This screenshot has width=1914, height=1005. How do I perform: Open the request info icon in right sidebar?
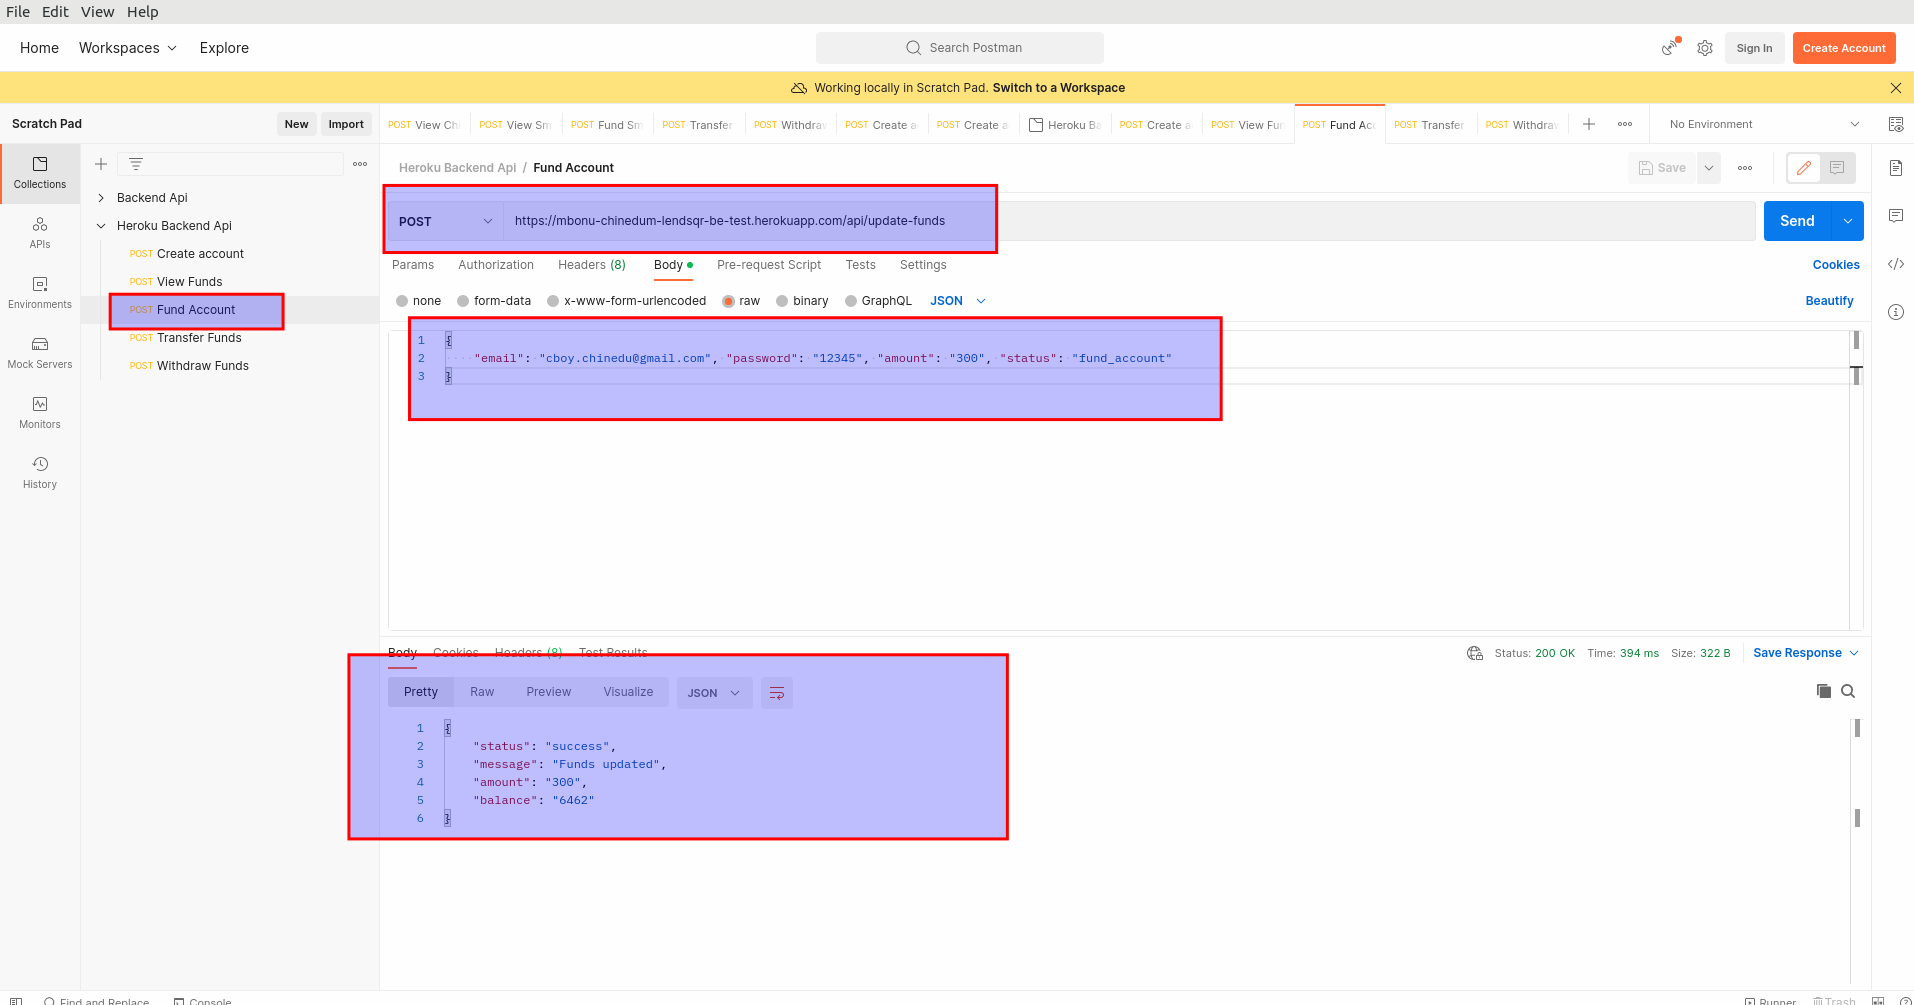coord(1895,312)
